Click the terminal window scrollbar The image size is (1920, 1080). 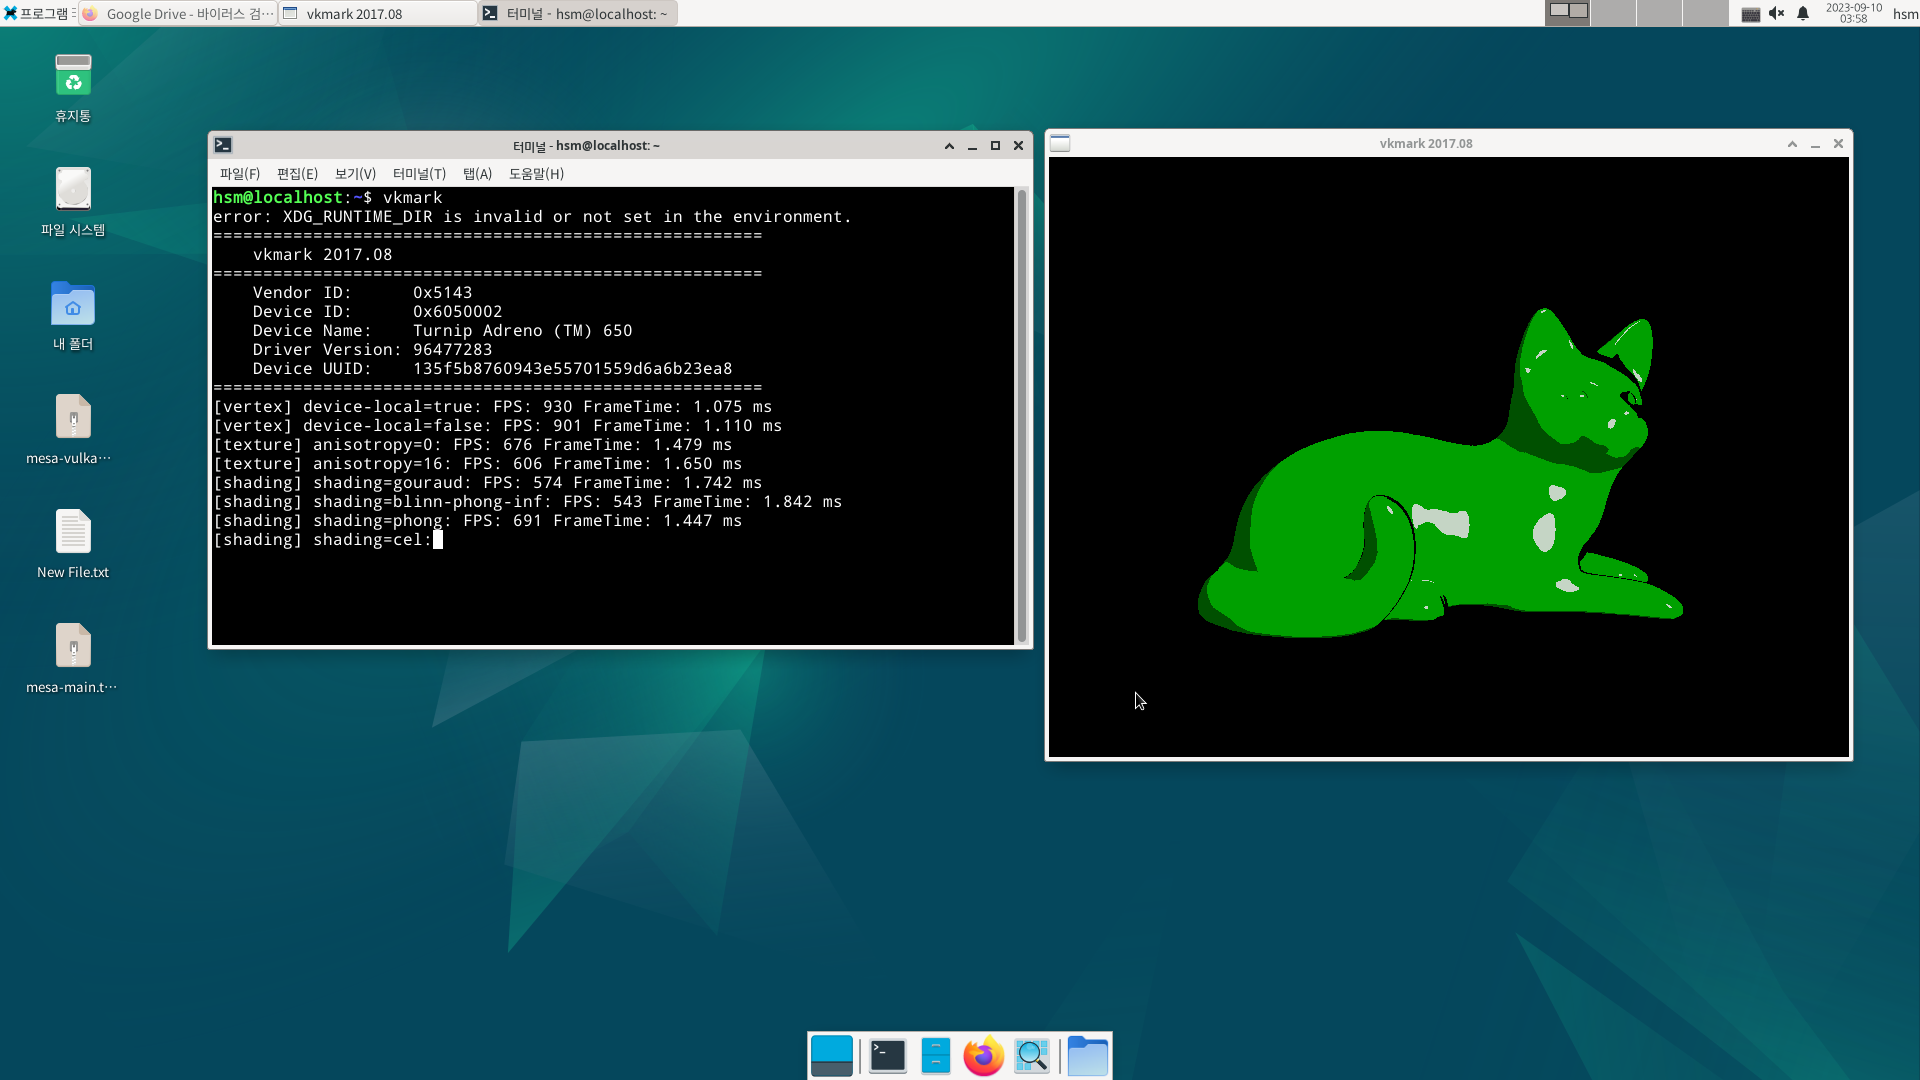(x=1022, y=415)
